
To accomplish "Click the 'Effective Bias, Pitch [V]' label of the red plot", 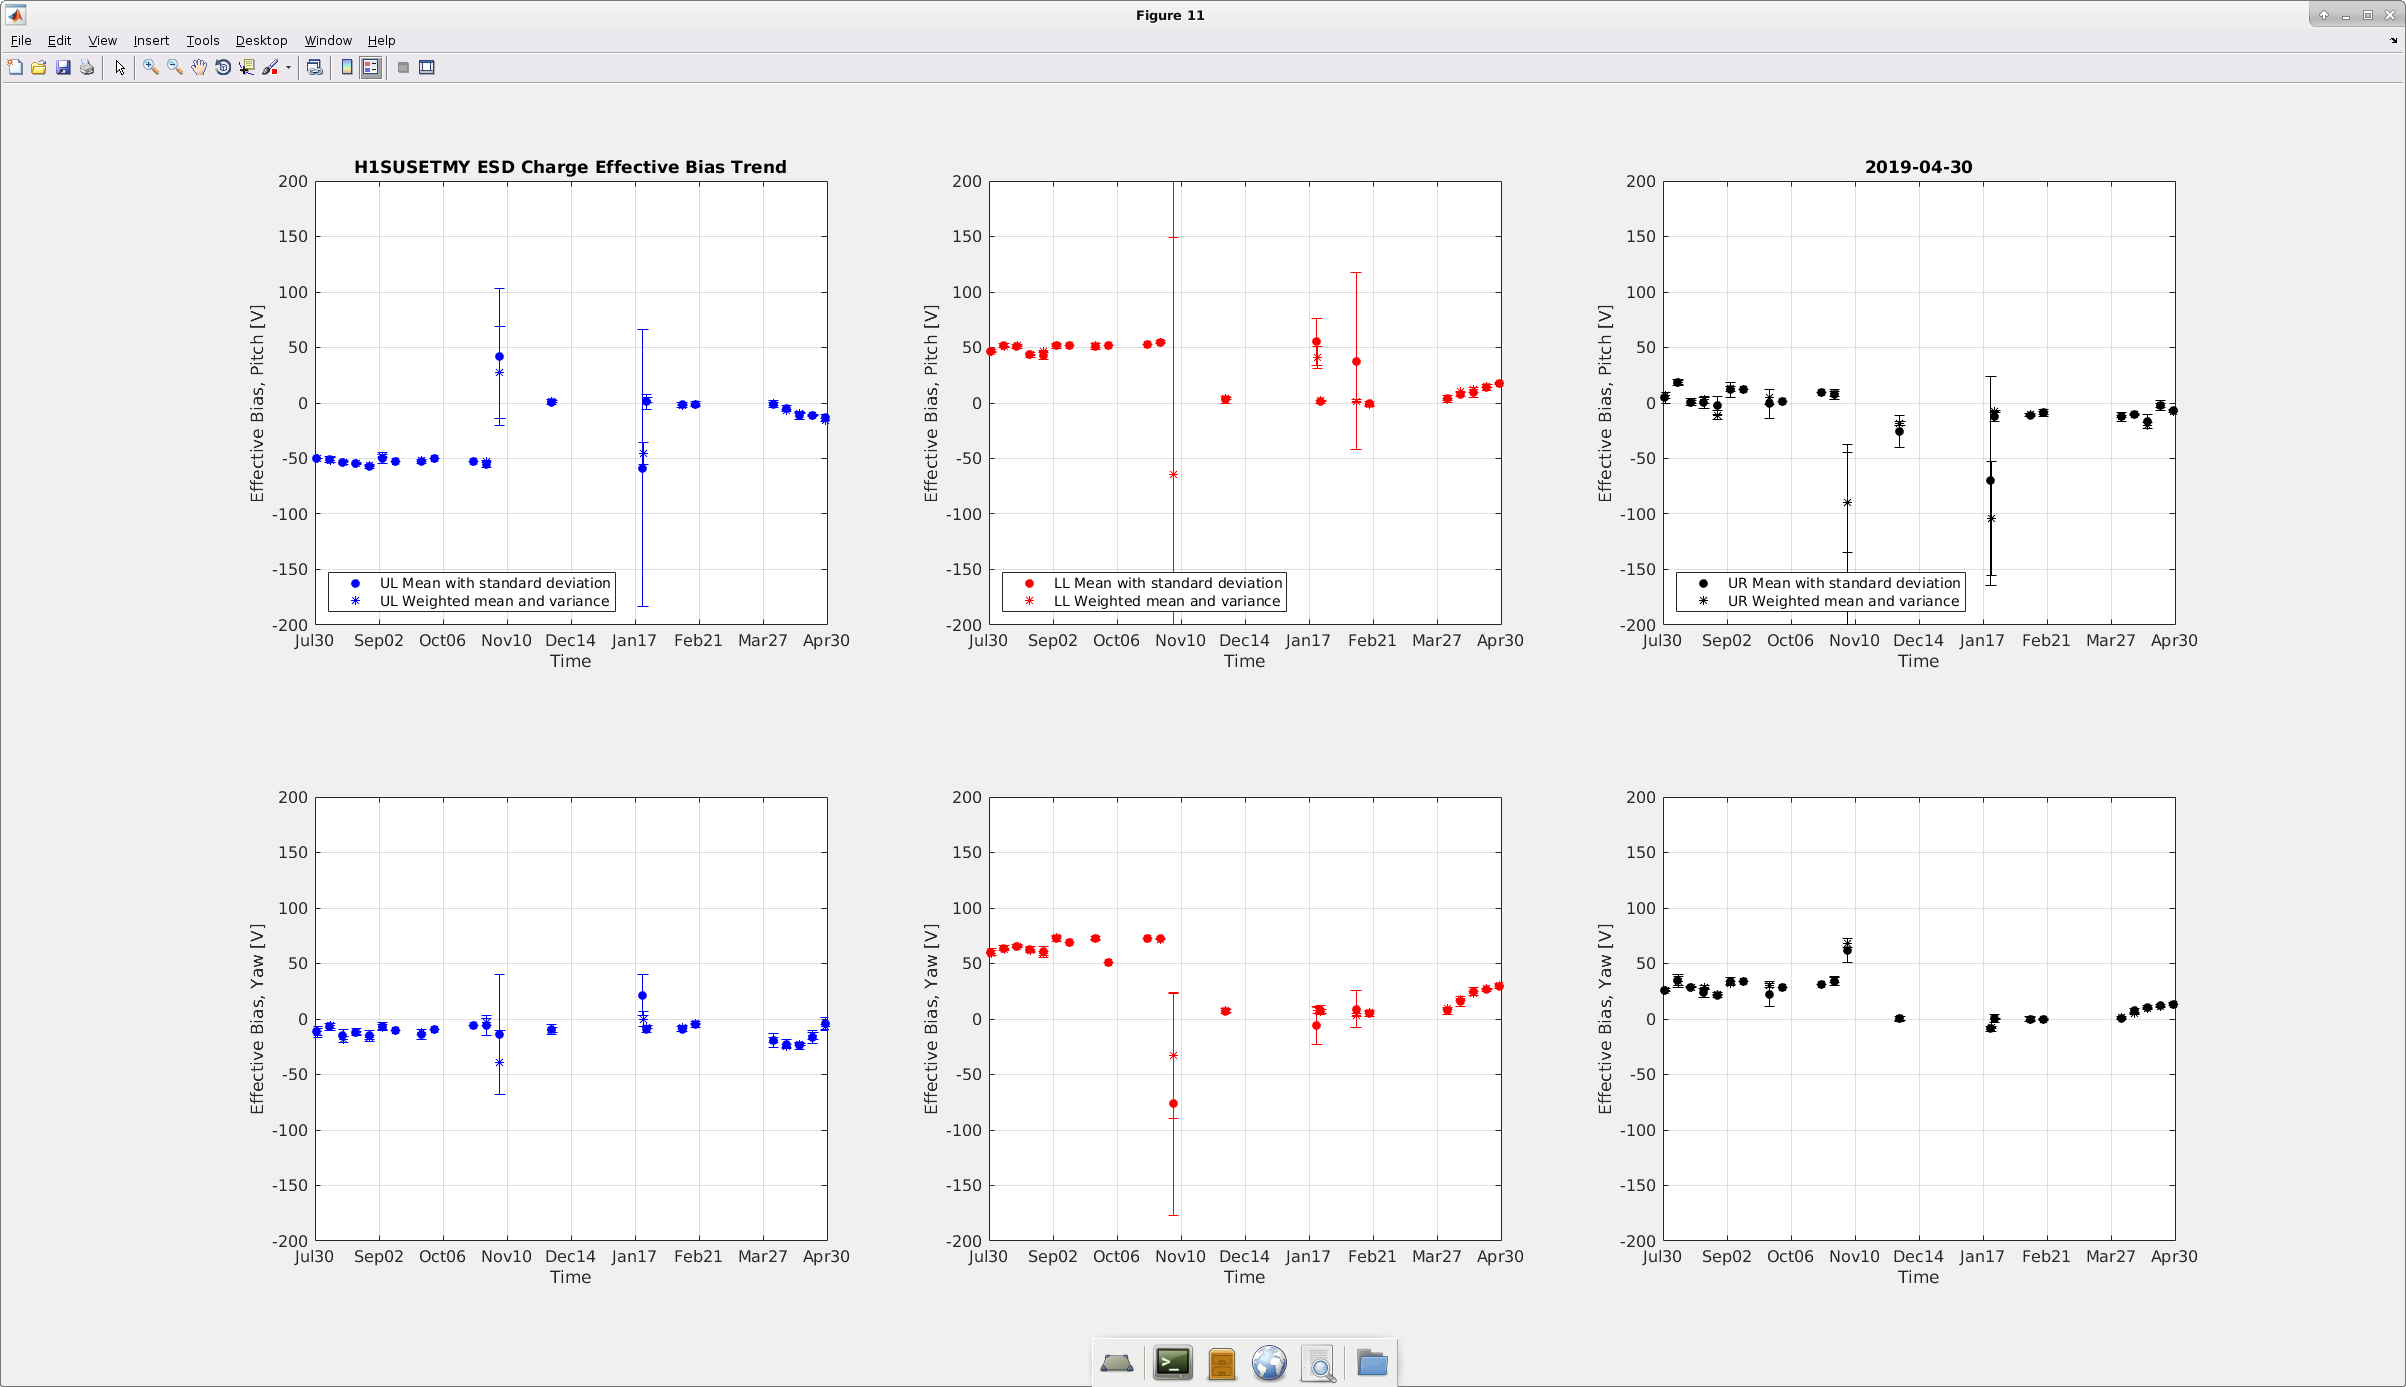I will pos(931,403).
